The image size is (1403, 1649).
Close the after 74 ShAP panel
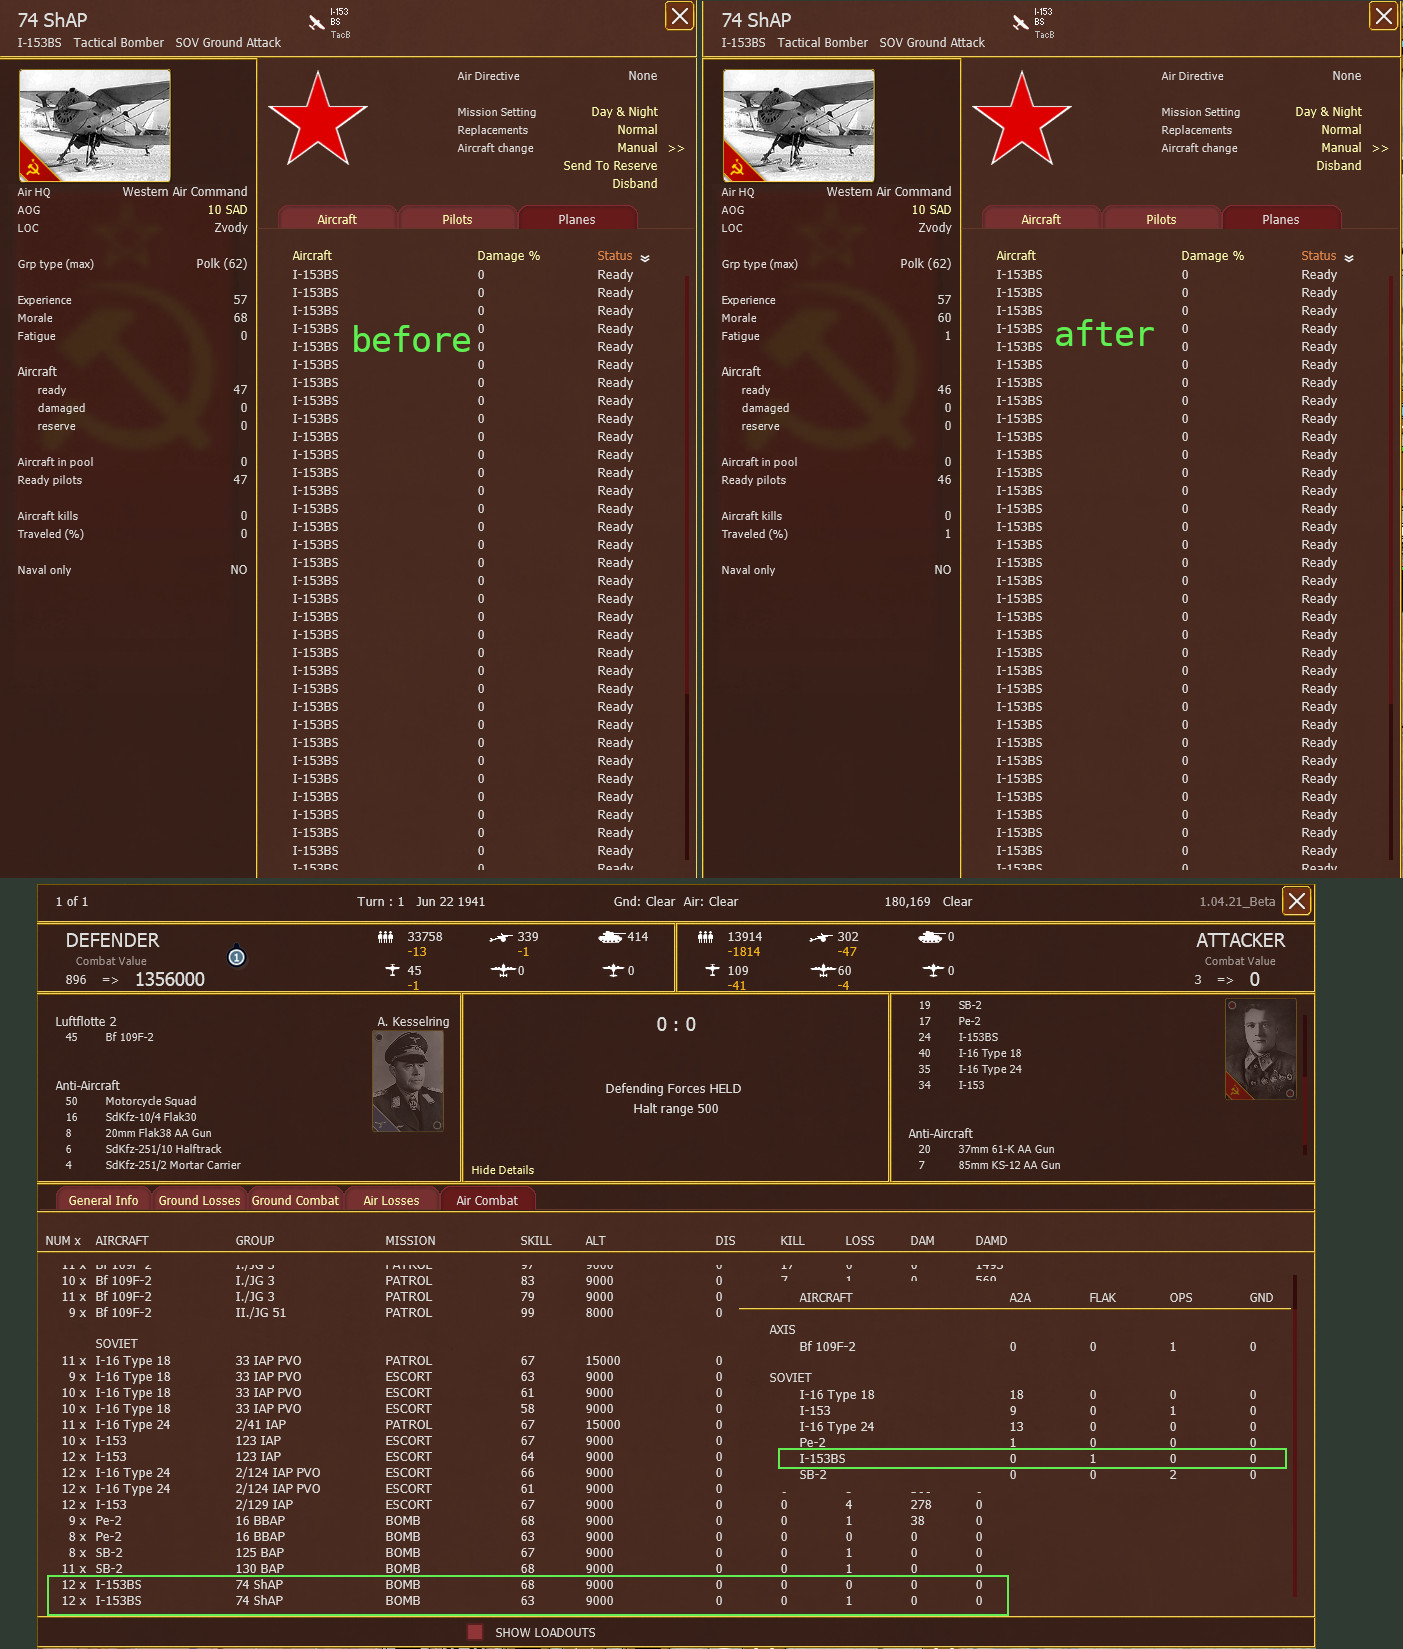pos(1384,16)
